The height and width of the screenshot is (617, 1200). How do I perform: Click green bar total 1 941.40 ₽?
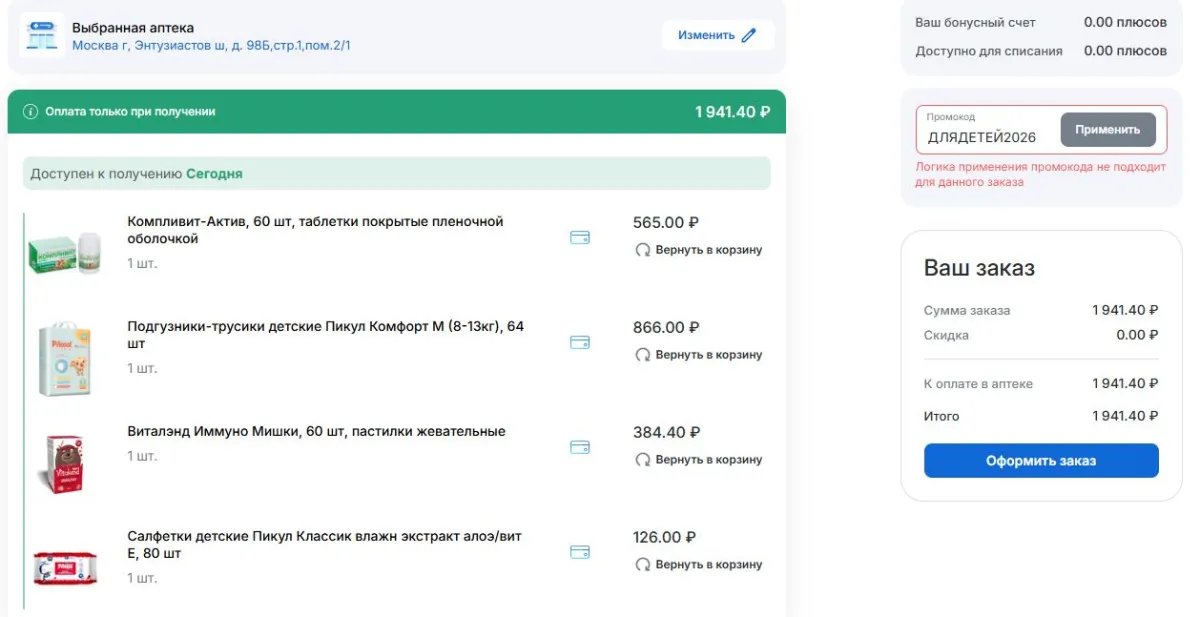tap(733, 112)
